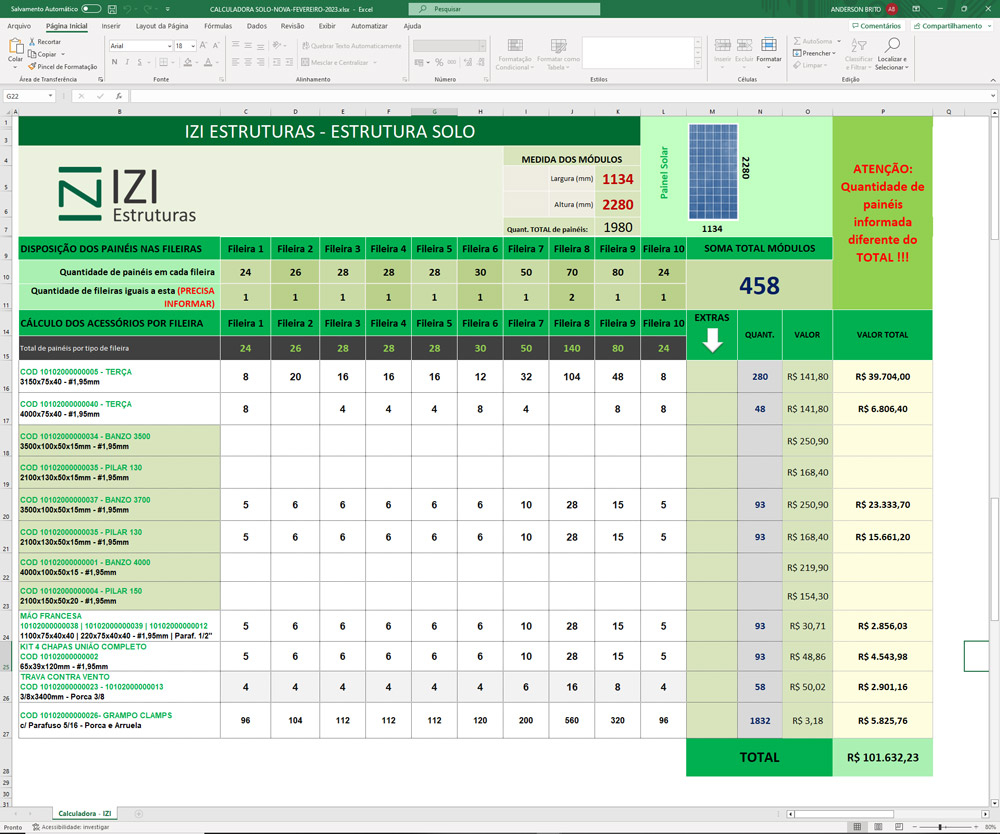Open Customize Quick Access Toolbar dropdown
Image resolution: width=1000 pixels, height=834 pixels.
(x=168, y=9)
